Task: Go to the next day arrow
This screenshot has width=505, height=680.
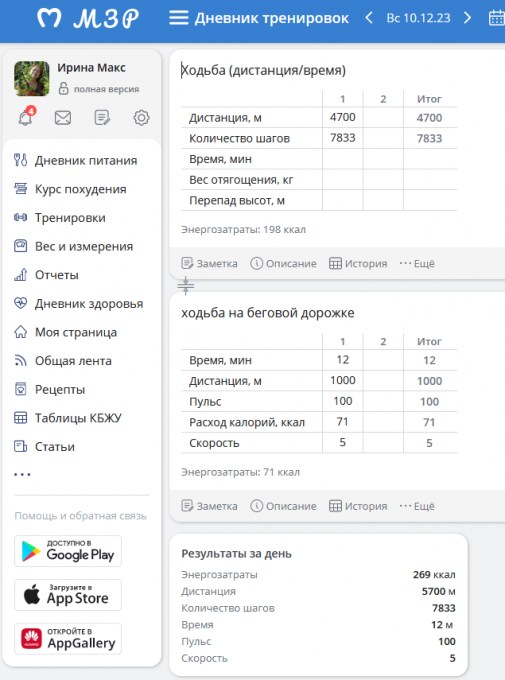Action: [x=467, y=18]
